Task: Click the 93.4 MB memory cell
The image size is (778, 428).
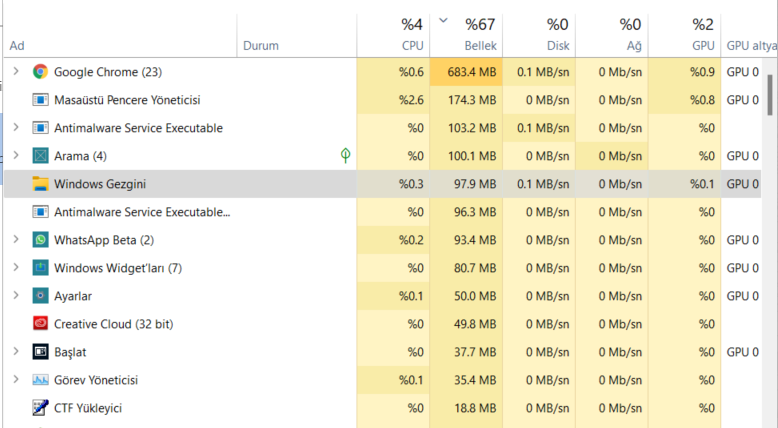Action: pyautogui.click(x=466, y=240)
